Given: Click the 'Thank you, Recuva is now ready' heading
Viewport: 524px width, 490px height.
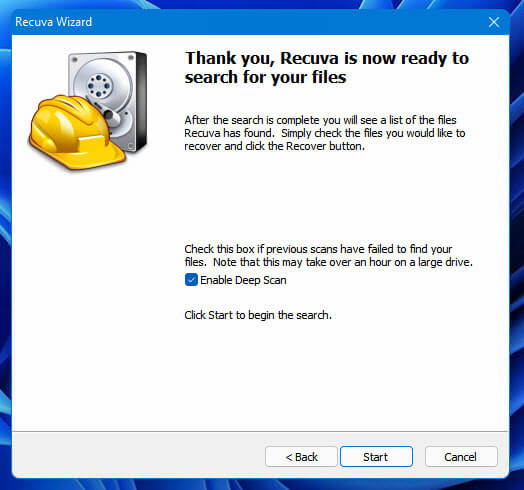Looking at the screenshot, I should coord(326,68).
